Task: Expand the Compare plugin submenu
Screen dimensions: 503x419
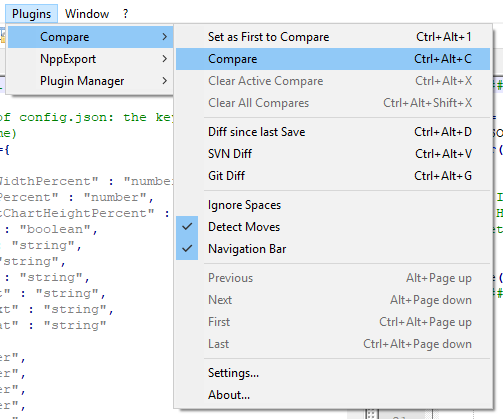Action: tap(90, 37)
